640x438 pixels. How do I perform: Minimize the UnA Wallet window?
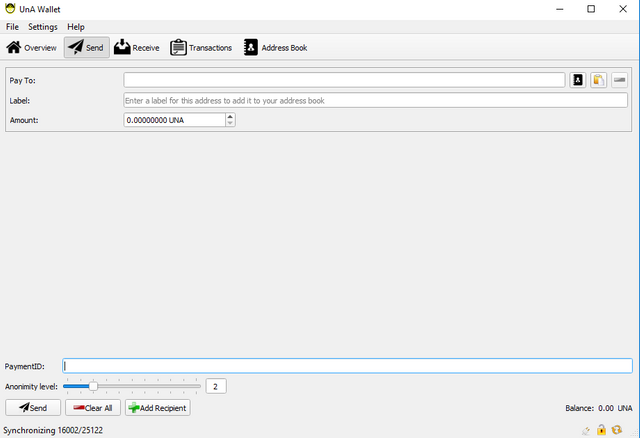point(560,9)
